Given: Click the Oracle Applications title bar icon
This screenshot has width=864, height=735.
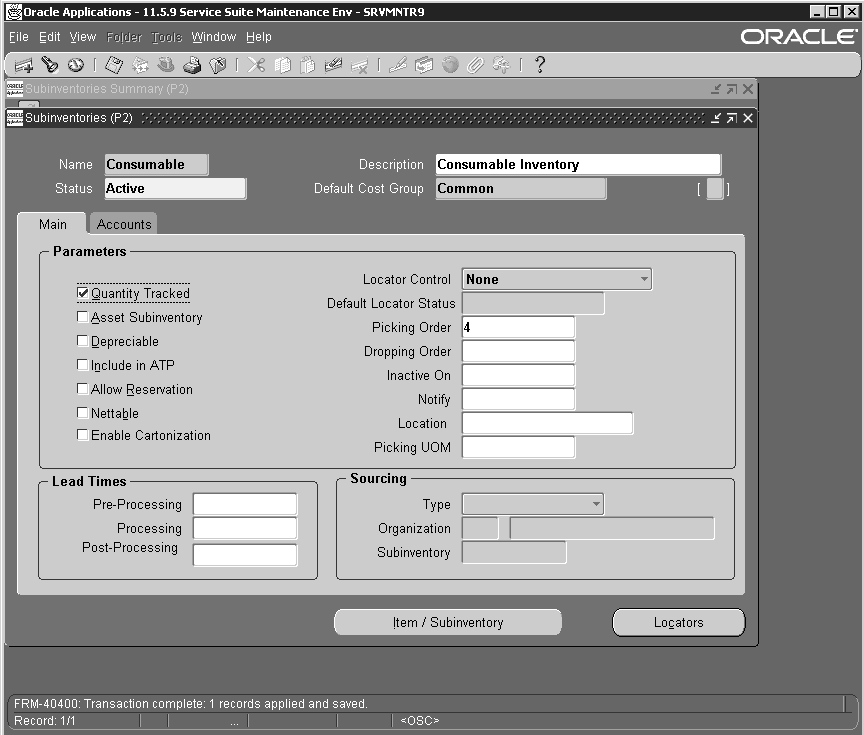Looking at the screenshot, I should 13,12.
